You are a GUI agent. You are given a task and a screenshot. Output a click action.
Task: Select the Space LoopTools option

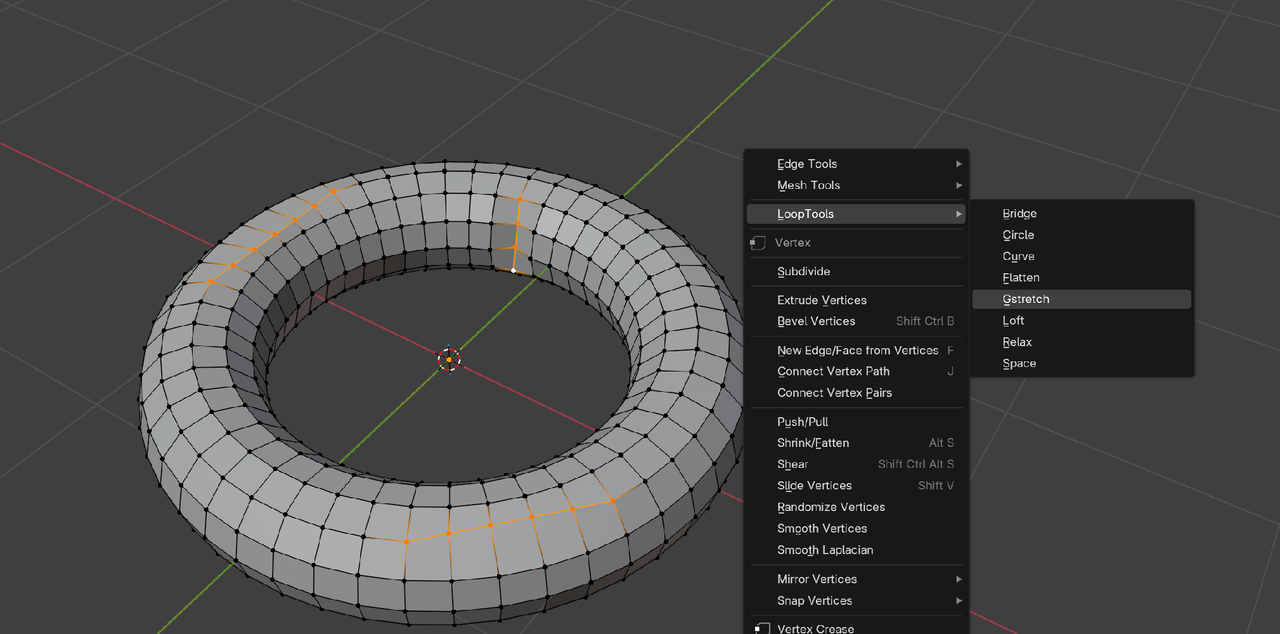[x=1019, y=363]
